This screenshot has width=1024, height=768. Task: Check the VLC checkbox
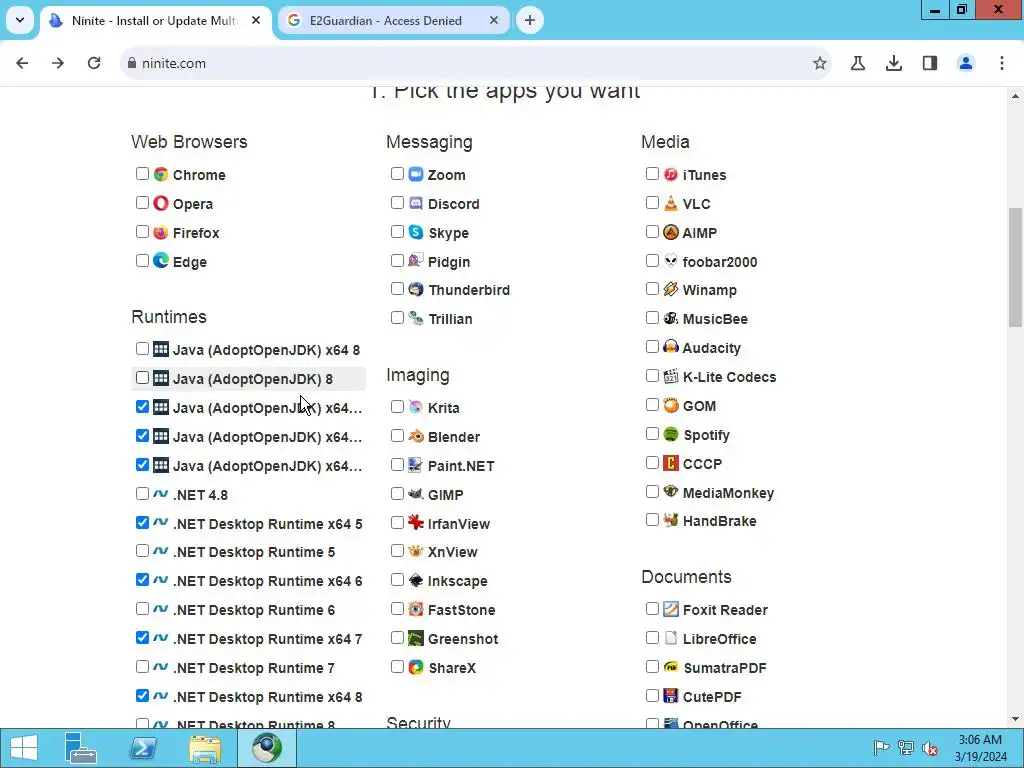coord(652,202)
